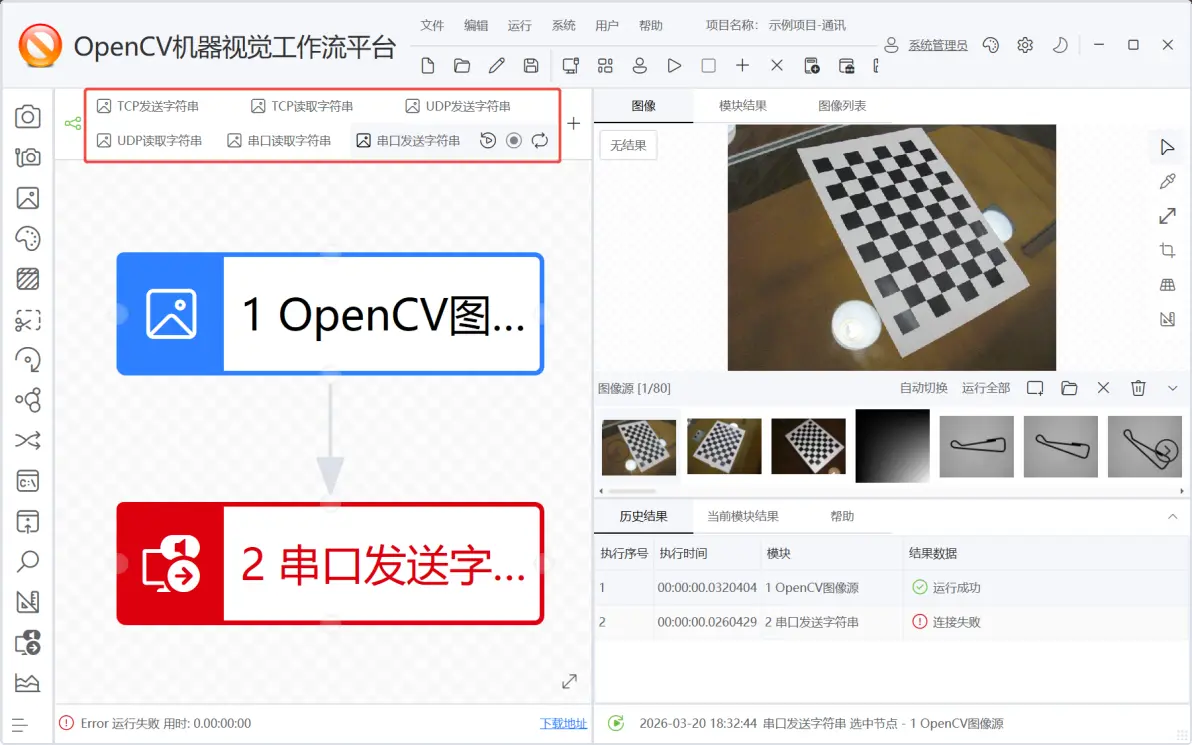1192x745 pixels.
Task: Expand the image source panel chevron
Action: click(1172, 388)
